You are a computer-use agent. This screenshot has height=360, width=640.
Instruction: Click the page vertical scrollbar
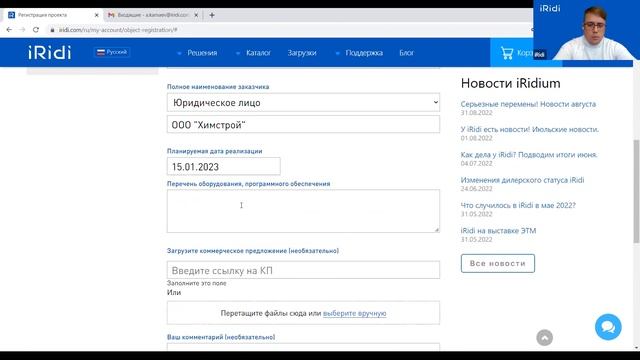click(x=636, y=191)
